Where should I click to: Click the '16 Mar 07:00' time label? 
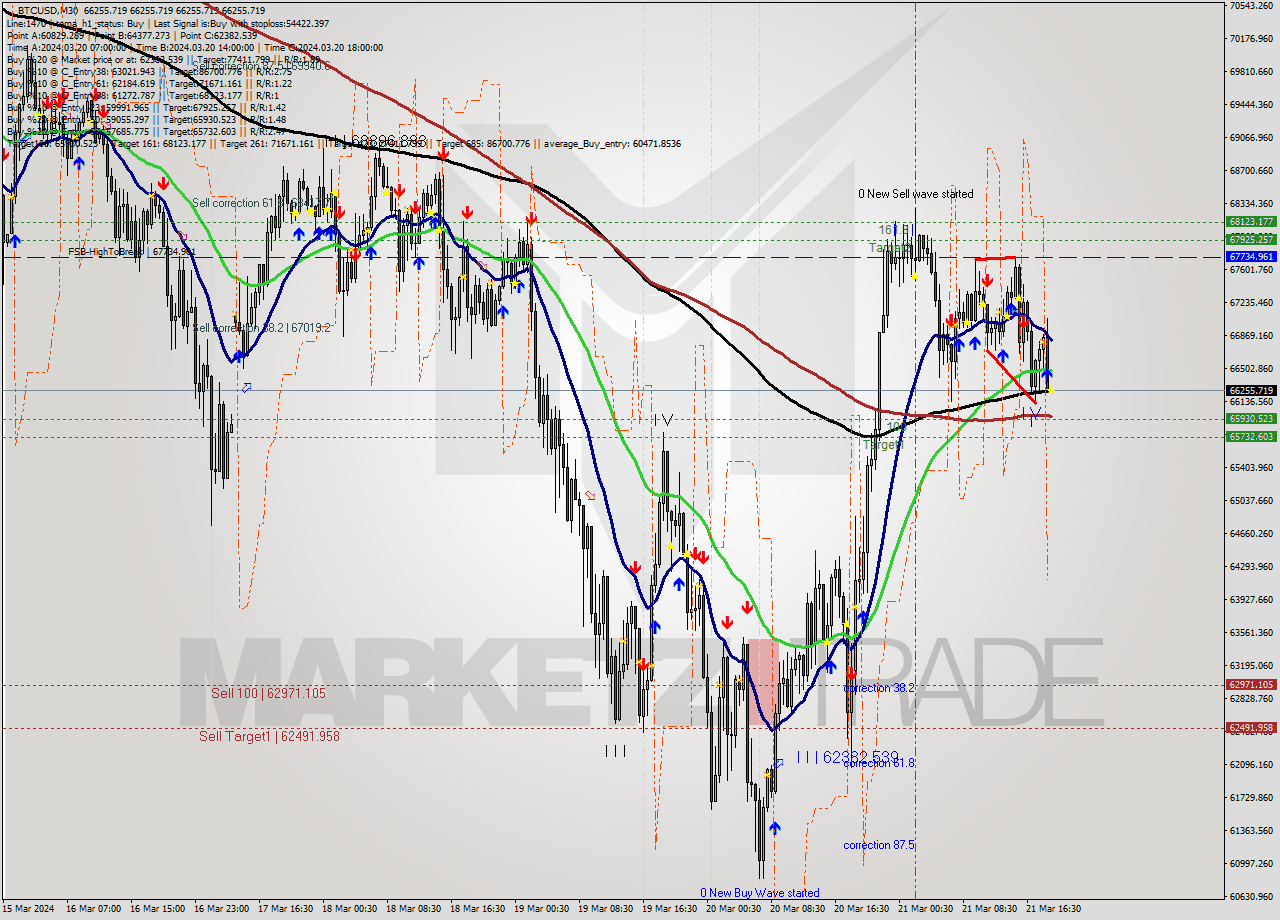point(94,909)
